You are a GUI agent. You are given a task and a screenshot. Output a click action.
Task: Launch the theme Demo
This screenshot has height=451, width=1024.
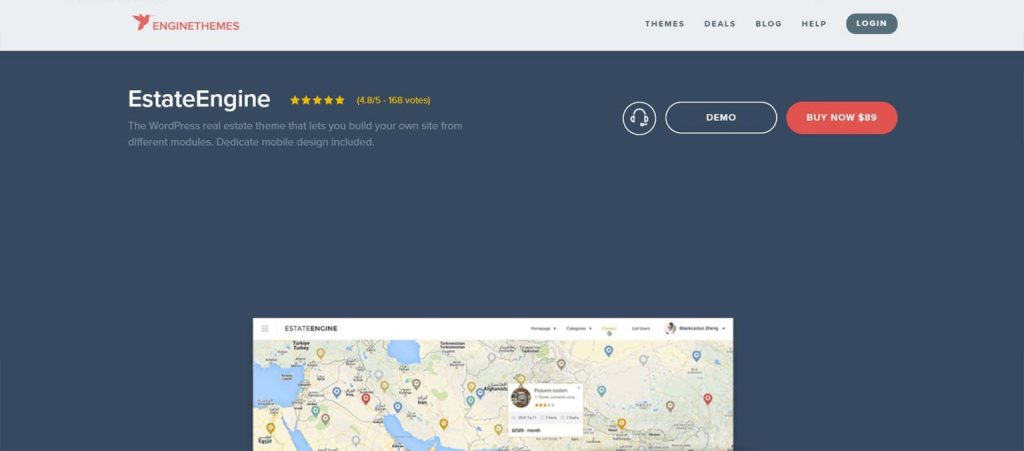(720, 118)
